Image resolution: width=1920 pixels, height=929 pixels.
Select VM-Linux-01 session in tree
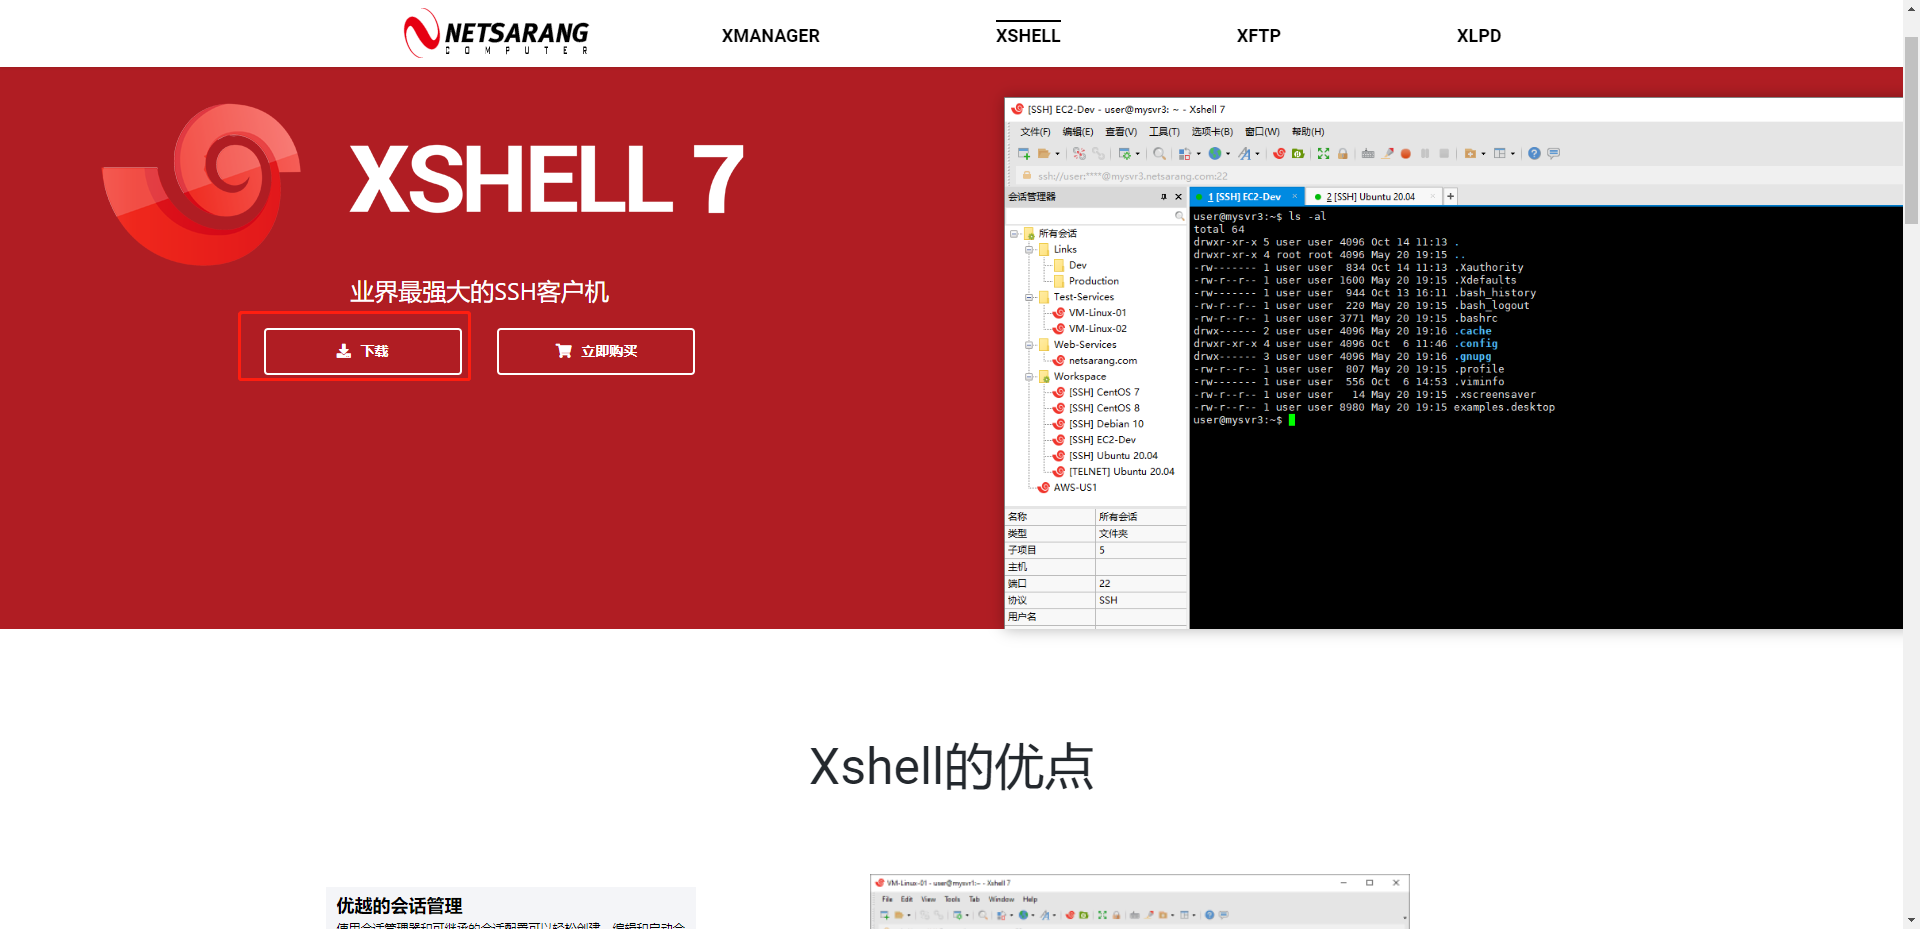click(x=1090, y=313)
